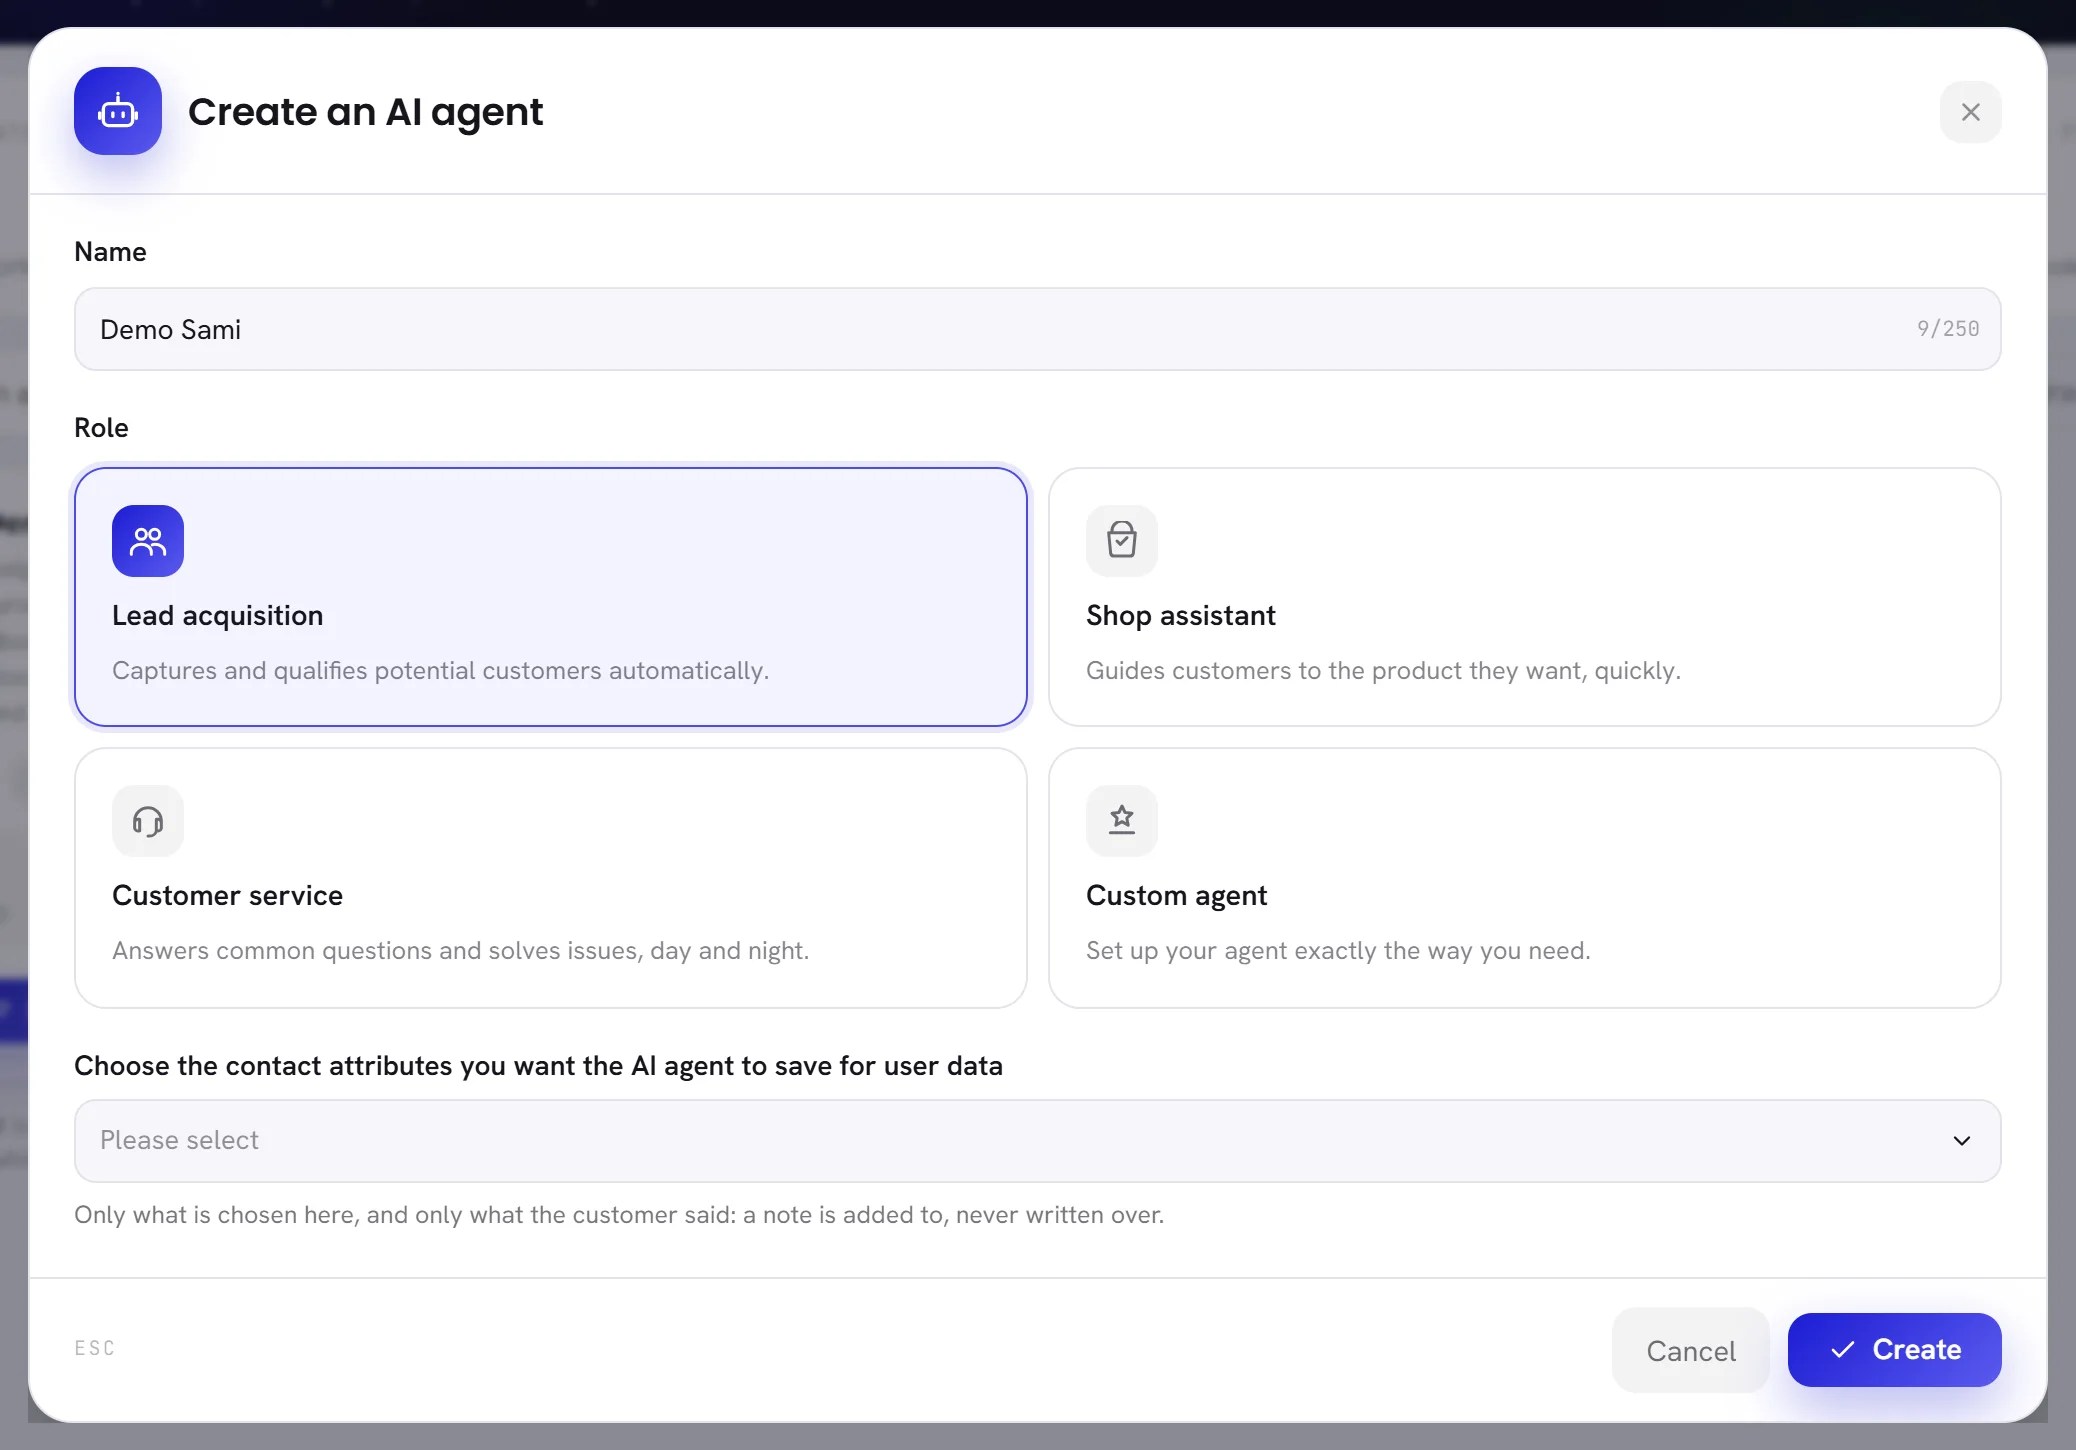This screenshot has height=1450, width=2076.
Task: Close the Create an AI agent dialog
Action: click(1970, 112)
